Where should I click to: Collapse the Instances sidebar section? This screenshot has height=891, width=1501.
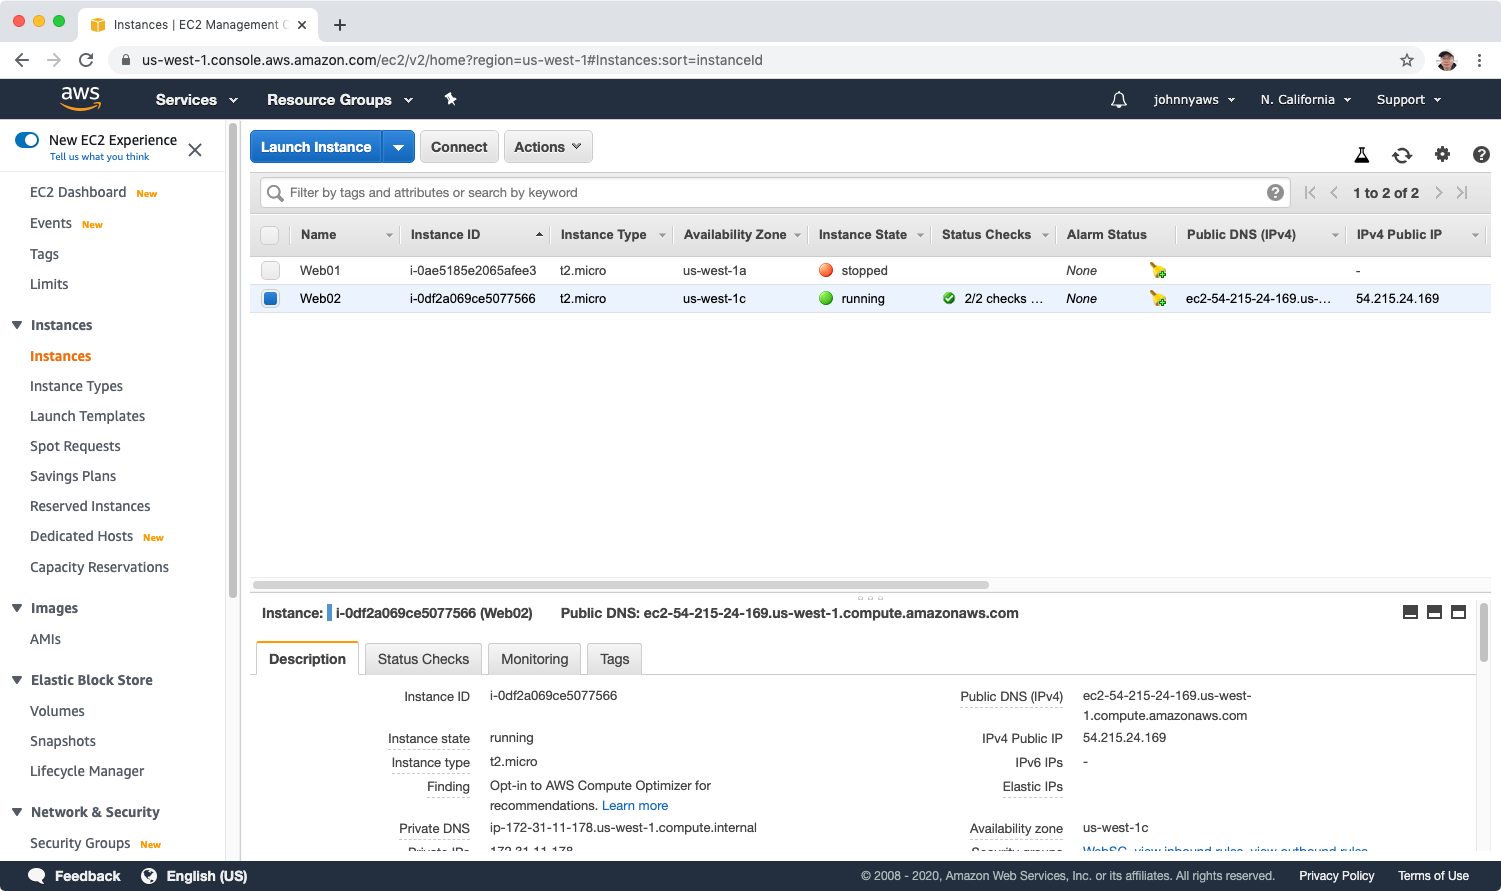(x=17, y=325)
